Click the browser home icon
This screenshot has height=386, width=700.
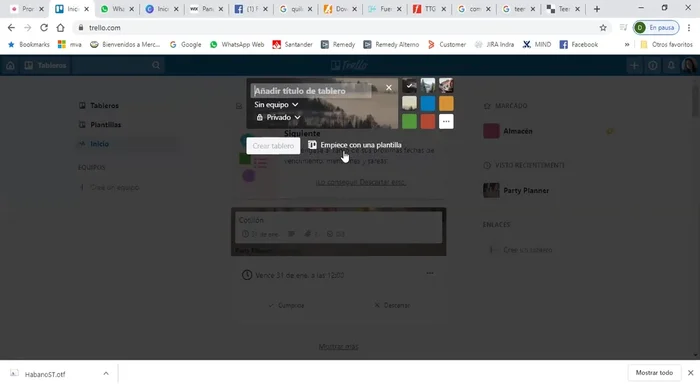pyautogui.click(x=60, y=28)
